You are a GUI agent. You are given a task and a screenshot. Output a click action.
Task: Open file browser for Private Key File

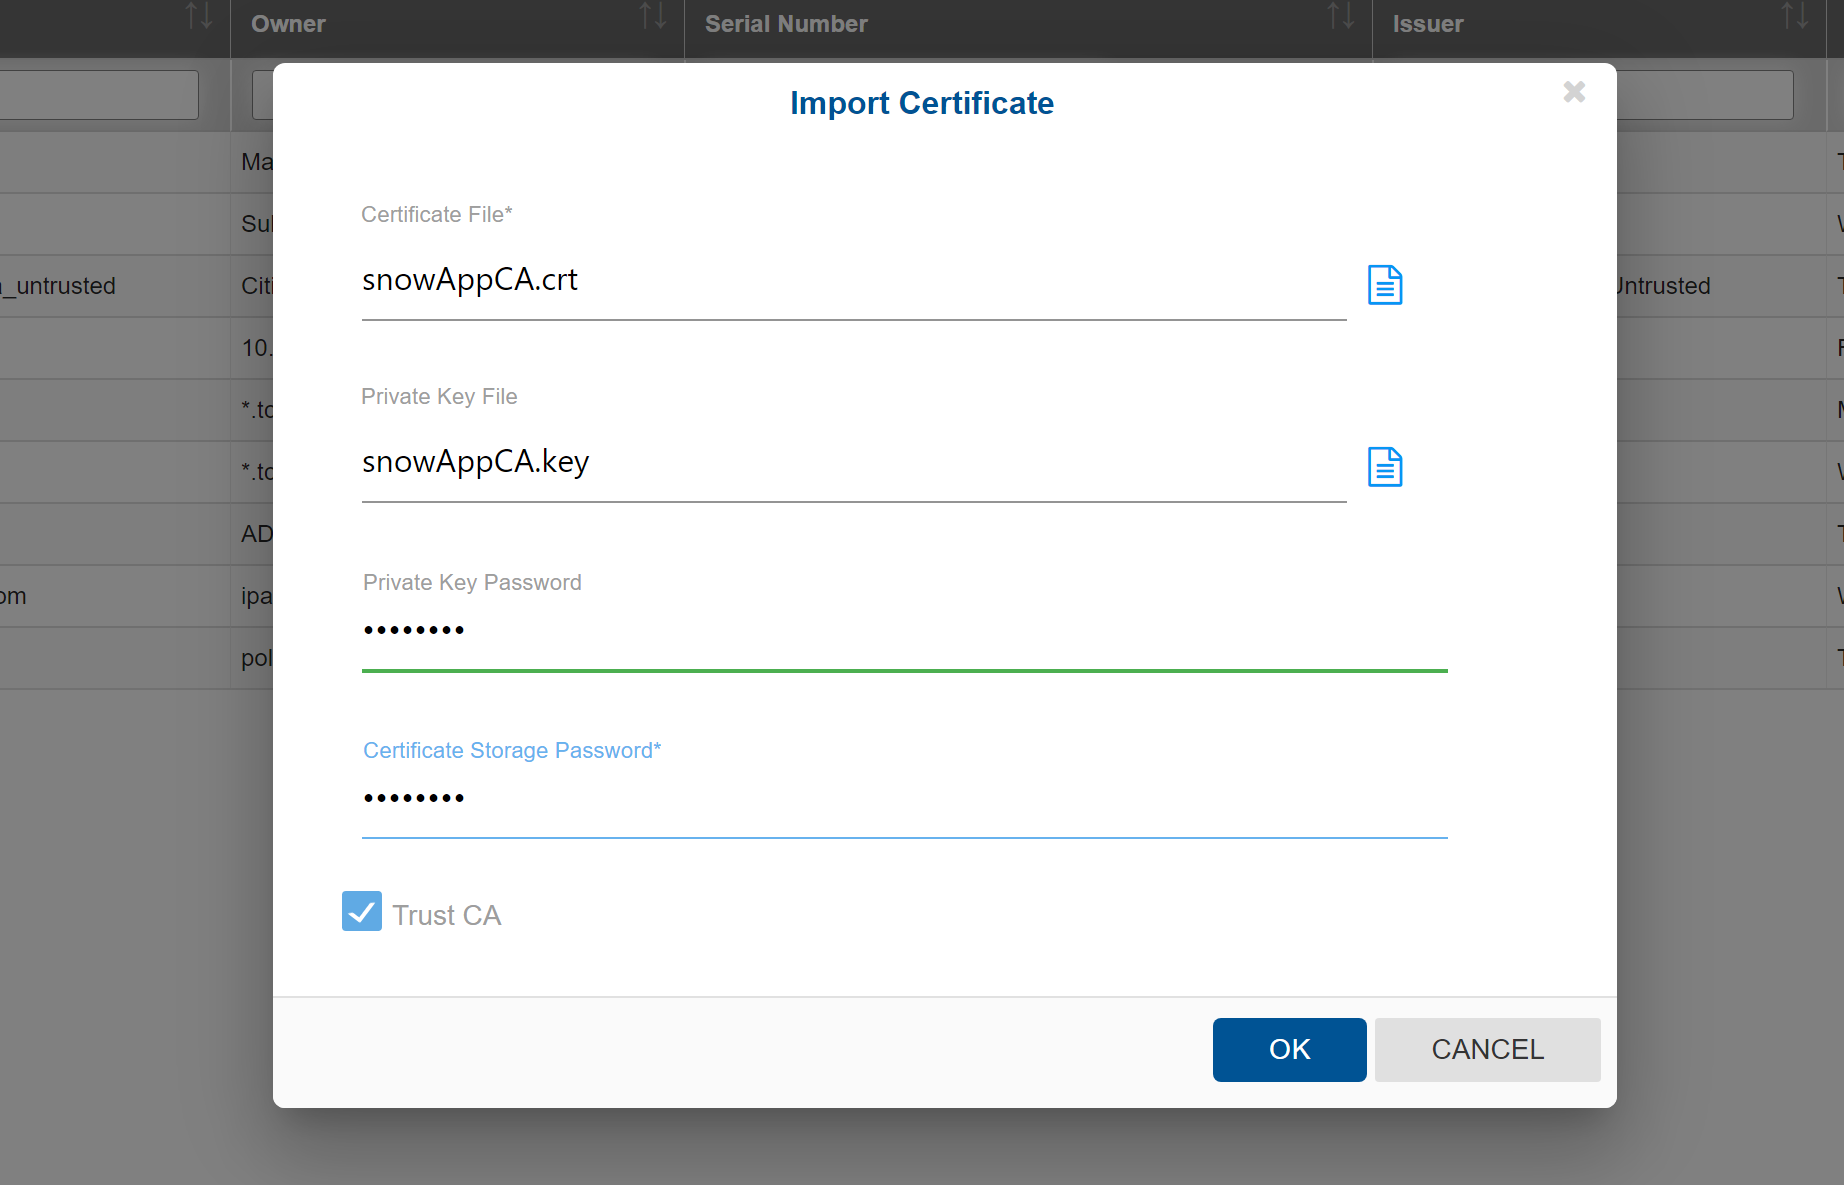(x=1385, y=466)
